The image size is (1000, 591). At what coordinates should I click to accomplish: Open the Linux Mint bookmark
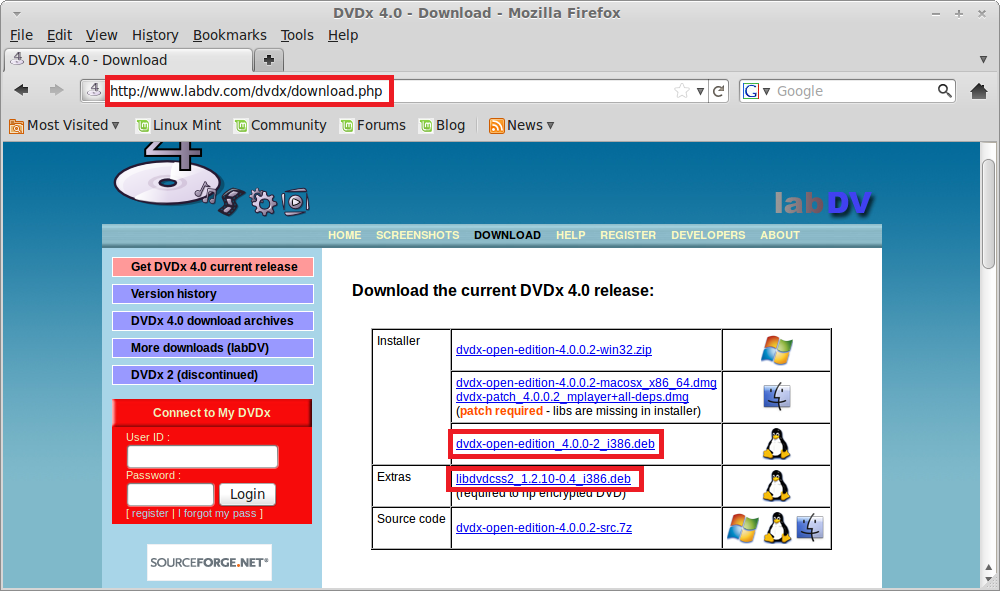179,126
